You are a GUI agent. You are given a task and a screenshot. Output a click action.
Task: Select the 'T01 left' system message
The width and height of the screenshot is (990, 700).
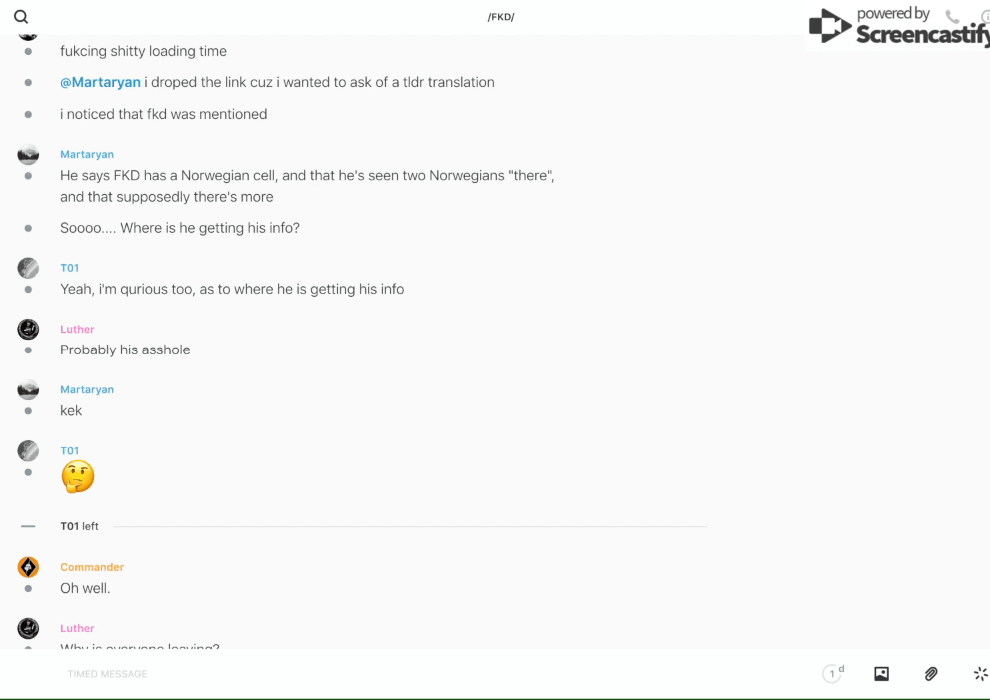point(79,526)
